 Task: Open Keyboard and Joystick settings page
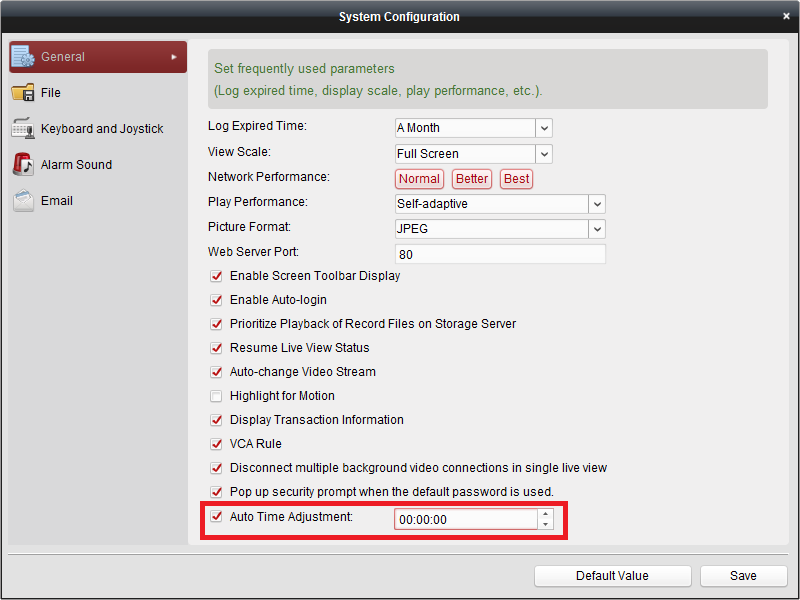102,129
